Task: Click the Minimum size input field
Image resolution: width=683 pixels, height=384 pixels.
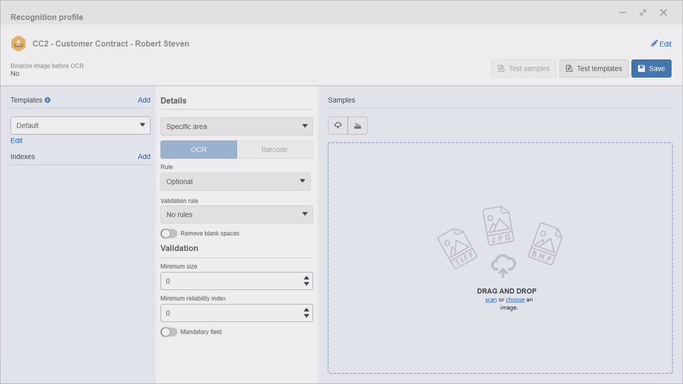Action: pos(237,281)
